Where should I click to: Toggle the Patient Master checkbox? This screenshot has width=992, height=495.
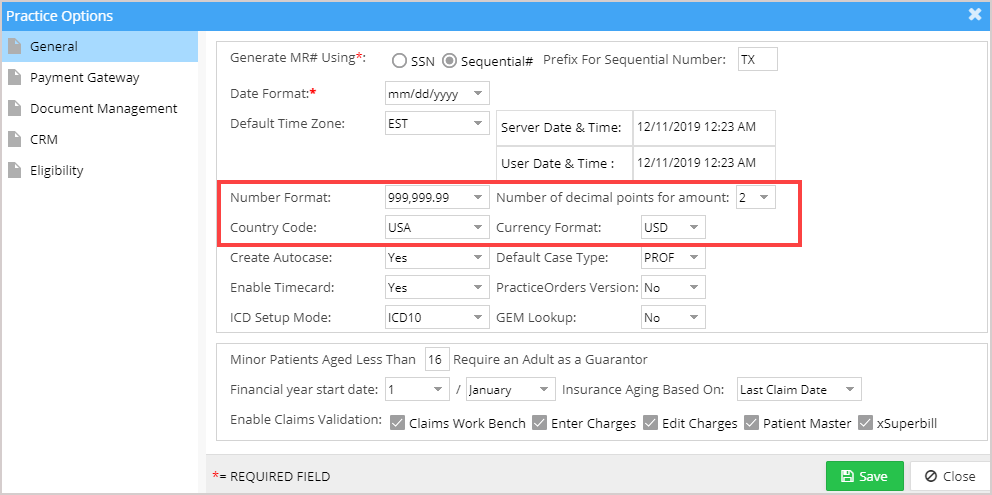click(752, 423)
